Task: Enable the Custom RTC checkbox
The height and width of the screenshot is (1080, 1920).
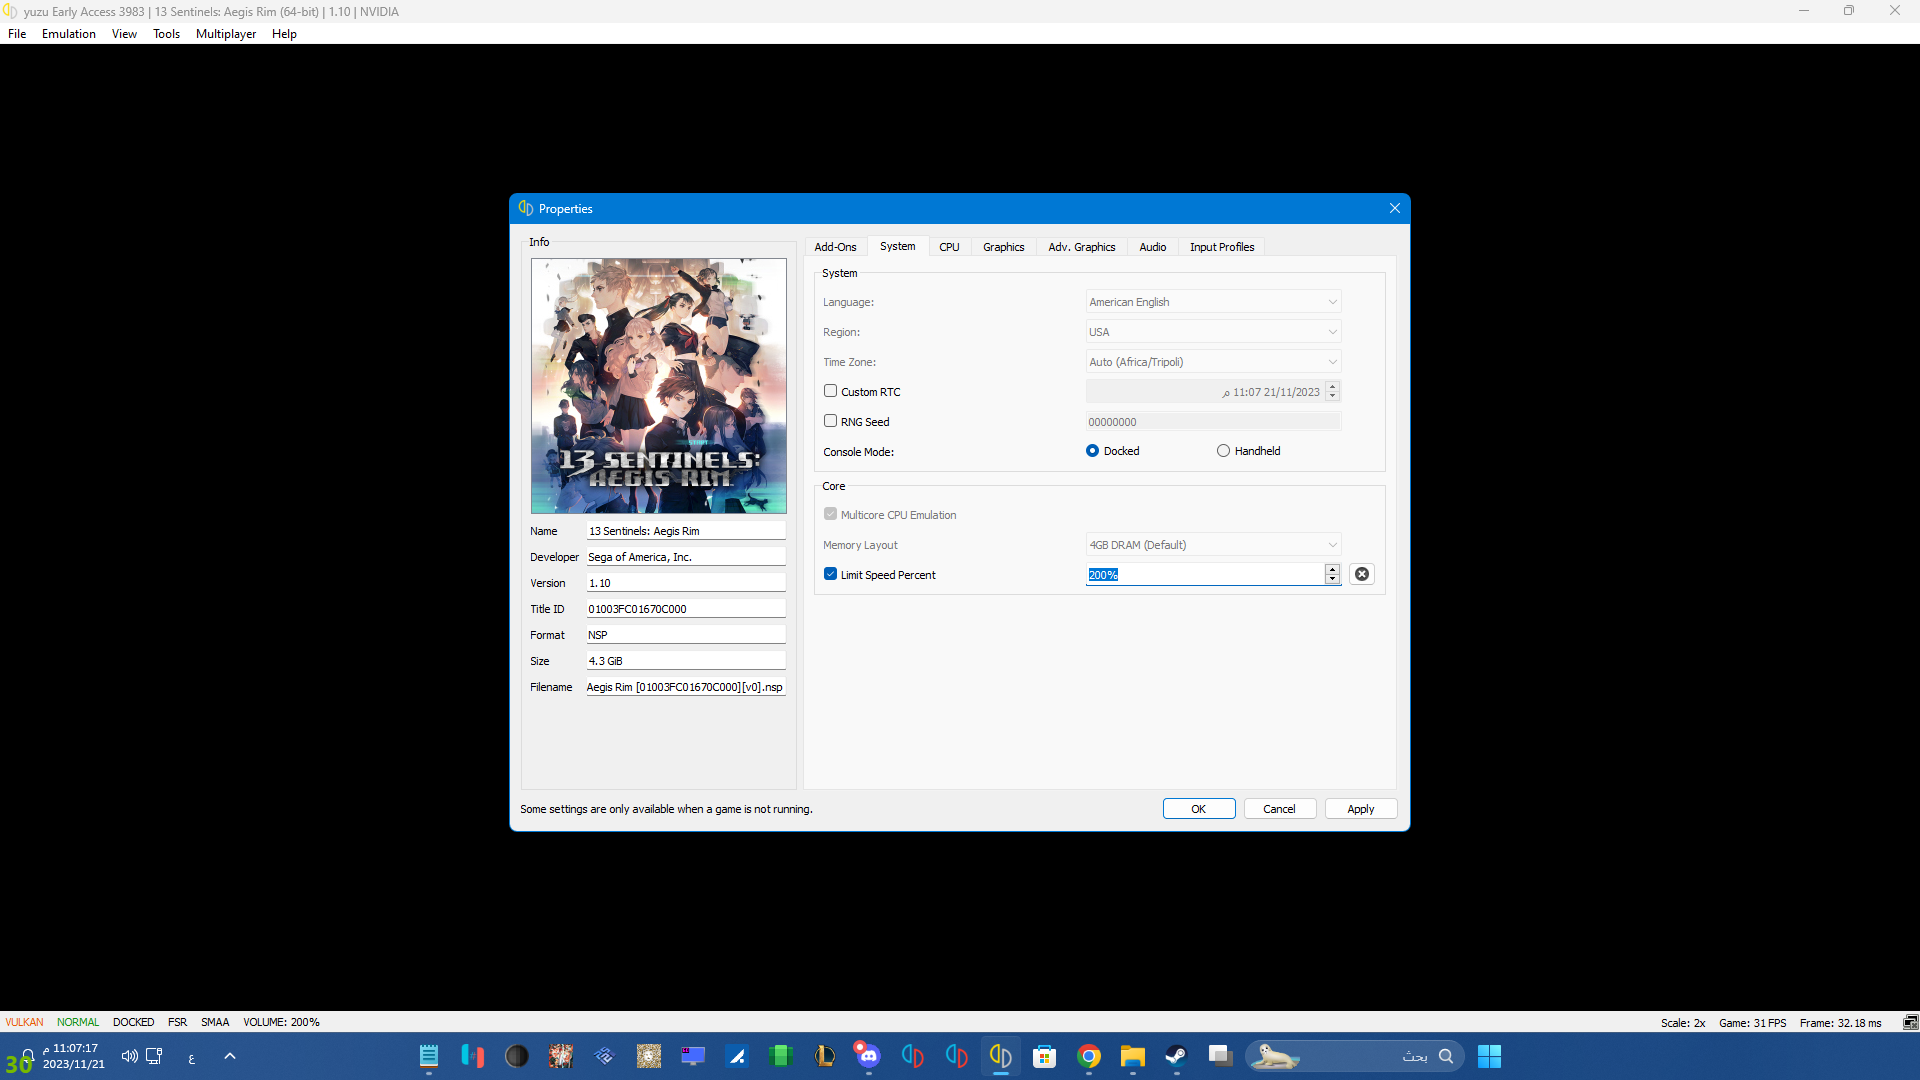Action: pyautogui.click(x=830, y=391)
